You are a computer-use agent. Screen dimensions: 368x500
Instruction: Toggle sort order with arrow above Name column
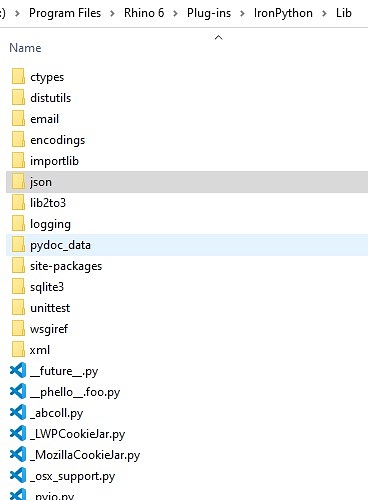[x=218, y=37]
